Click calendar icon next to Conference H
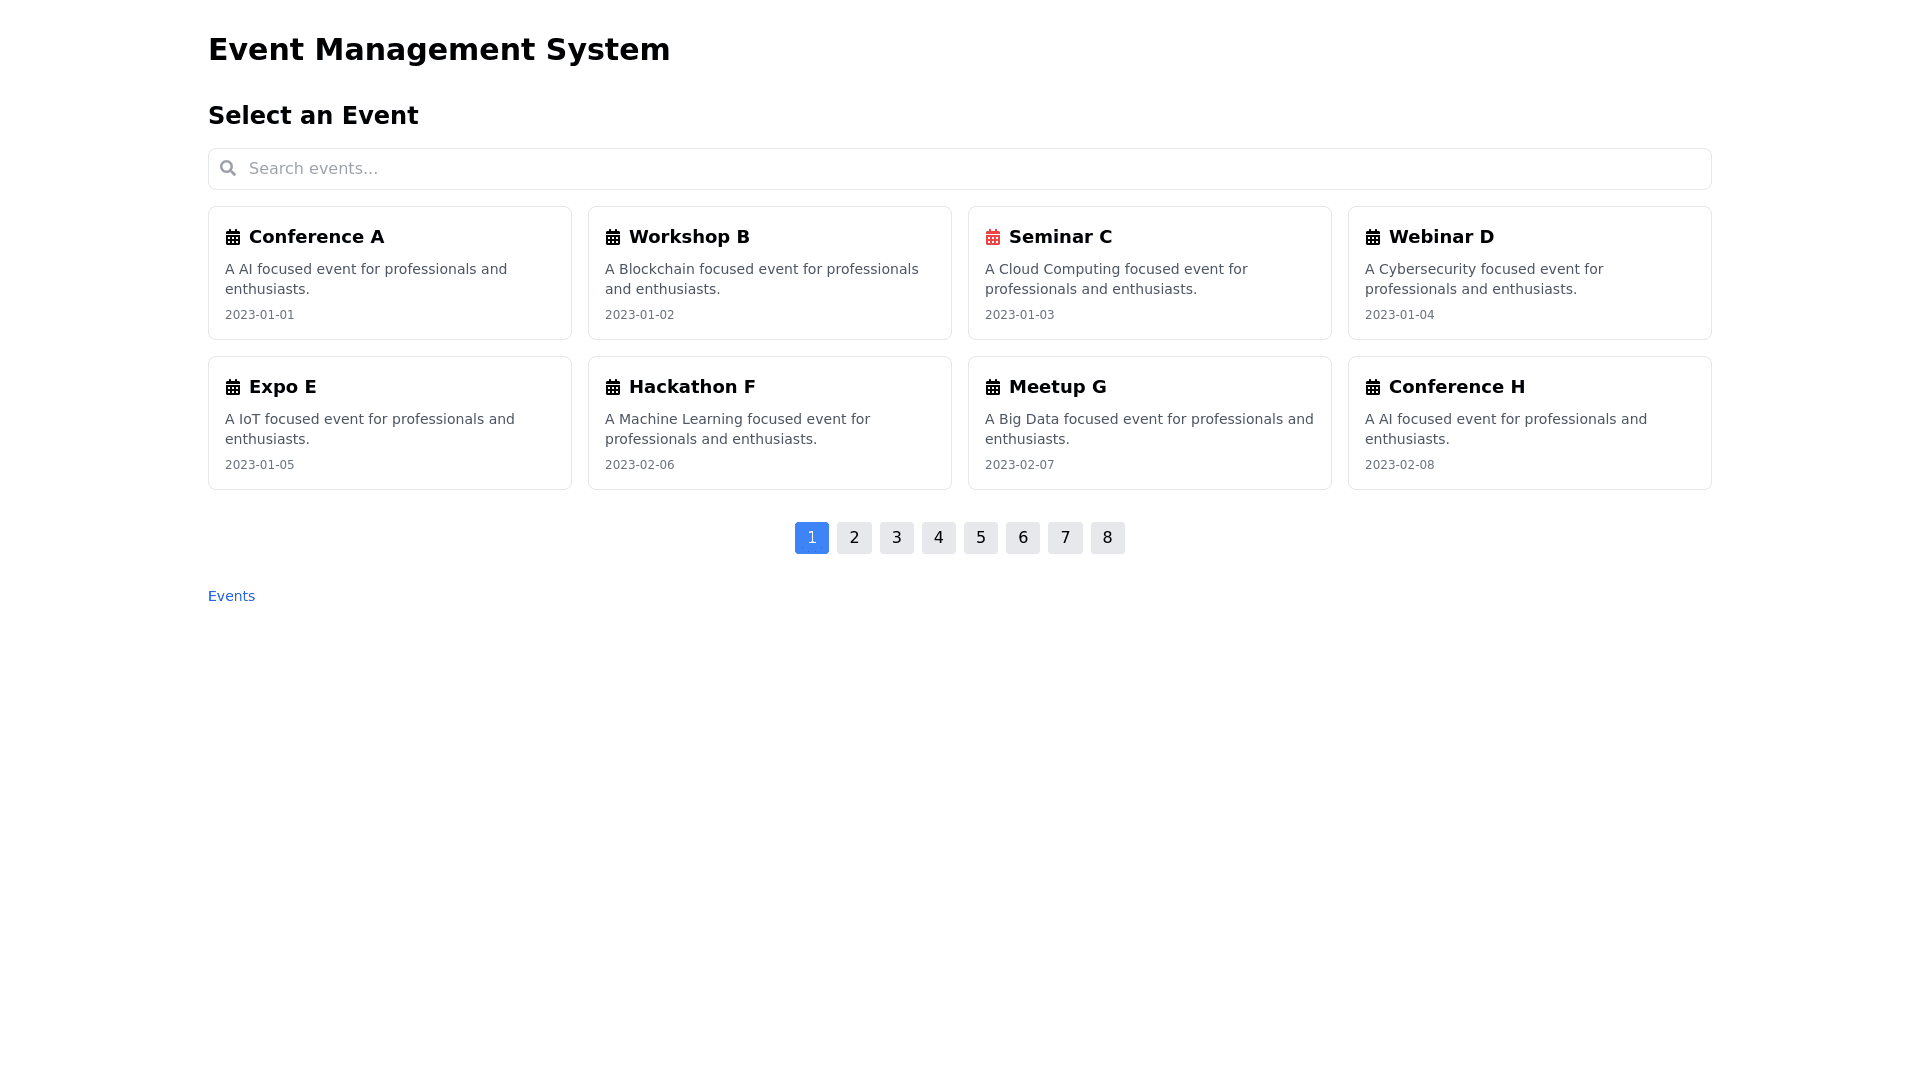Image resolution: width=1920 pixels, height=1080 pixels. (1373, 387)
